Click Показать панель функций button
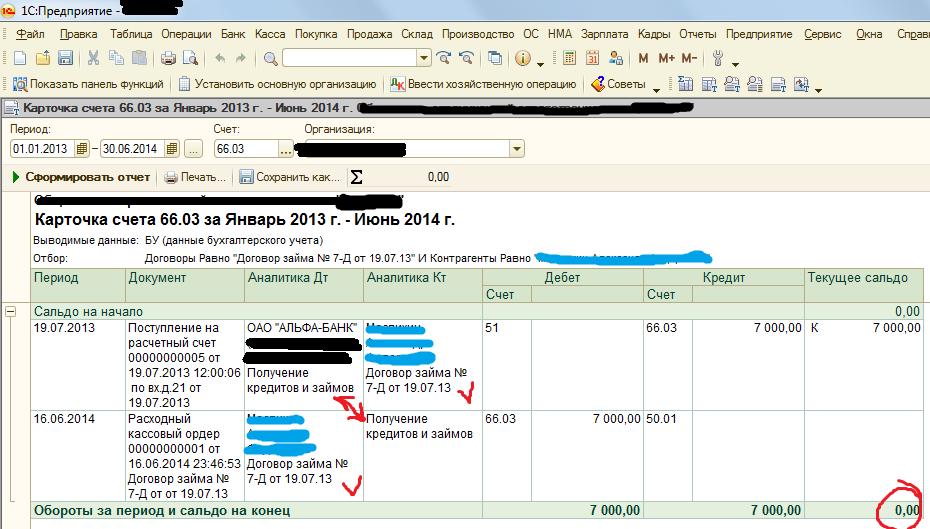930x529 pixels. [x=88, y=84]
